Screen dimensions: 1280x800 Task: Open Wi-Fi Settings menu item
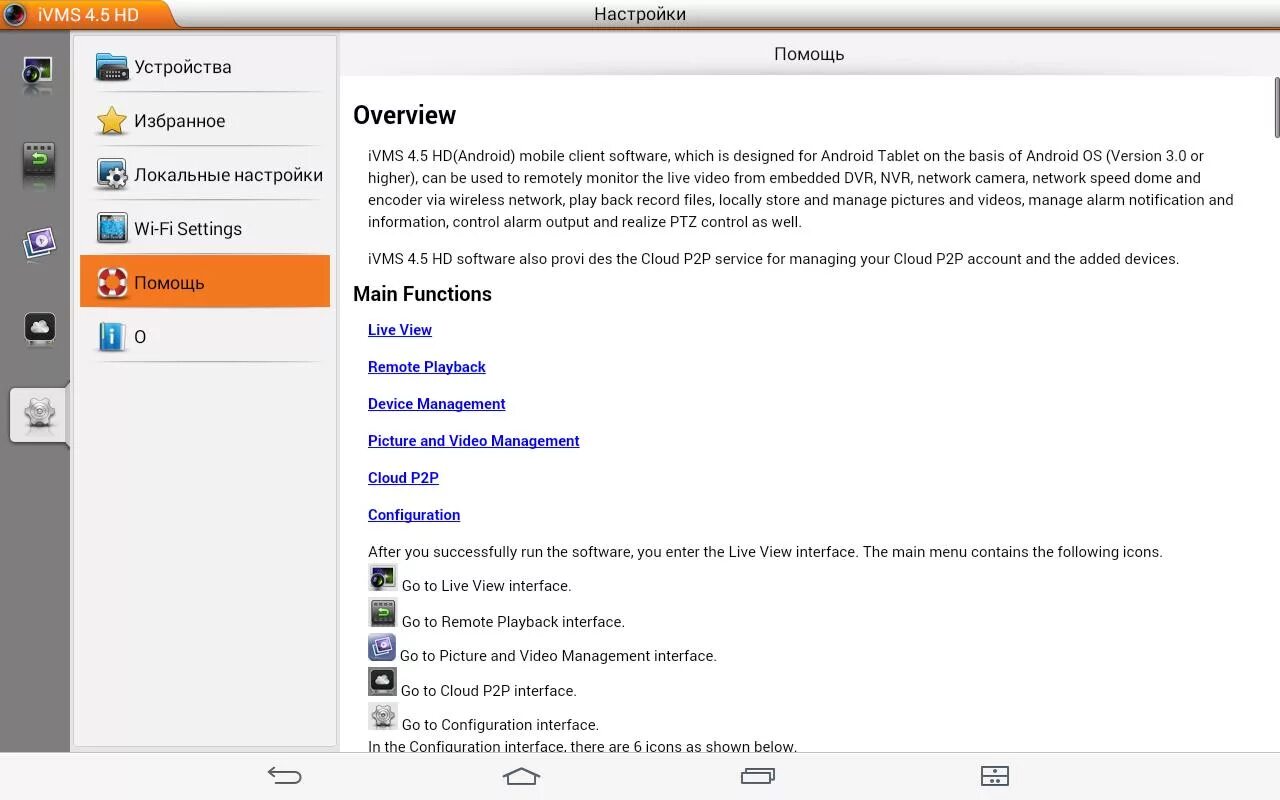click(x=205, y=229)
